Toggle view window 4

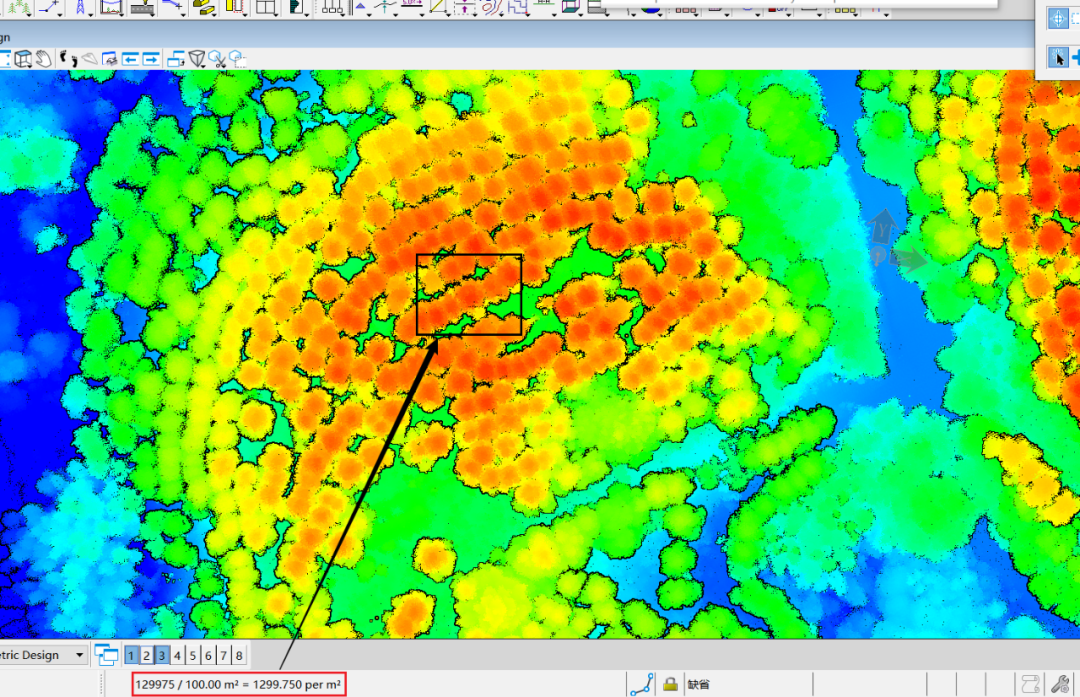177,655
